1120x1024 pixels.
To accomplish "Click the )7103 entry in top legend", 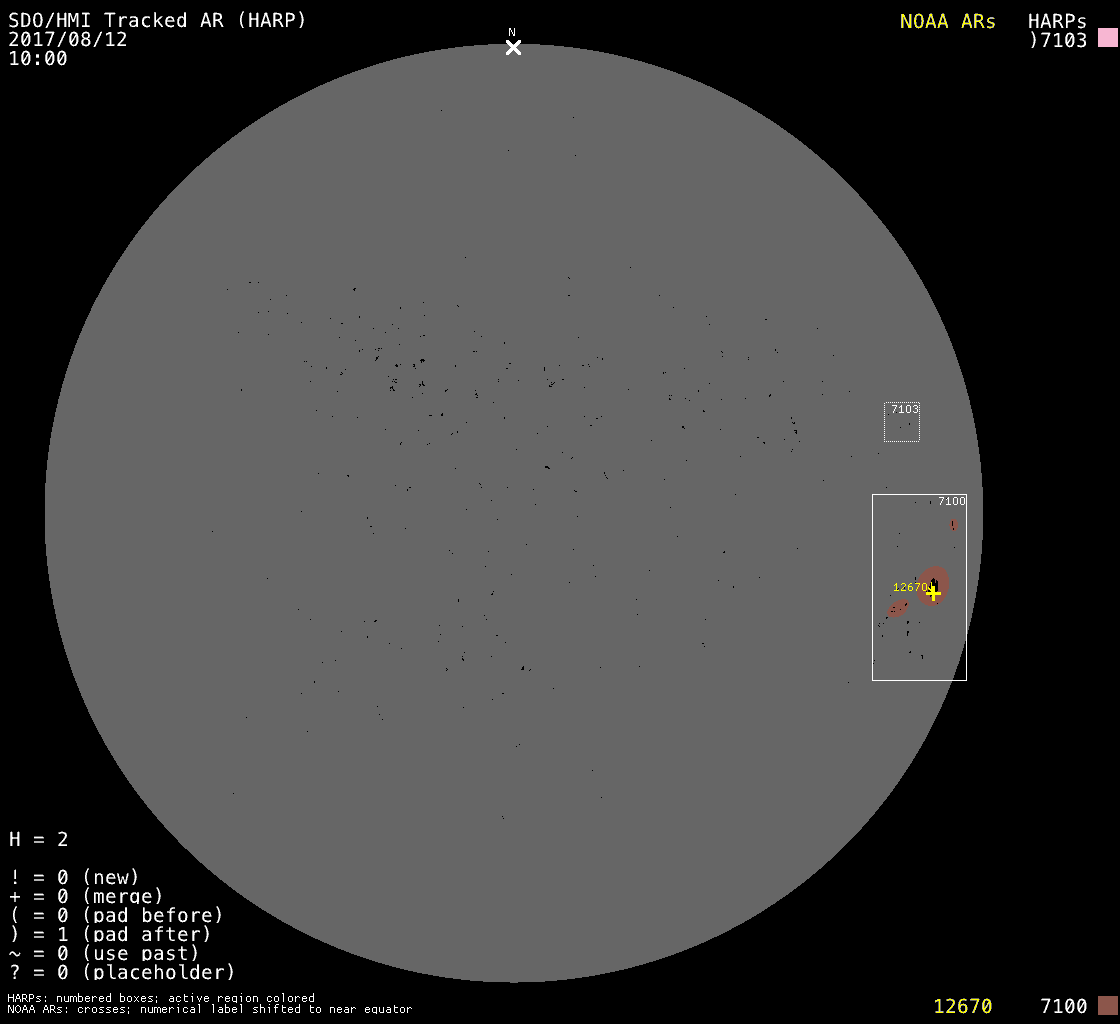I will [x=1057, y=40].
